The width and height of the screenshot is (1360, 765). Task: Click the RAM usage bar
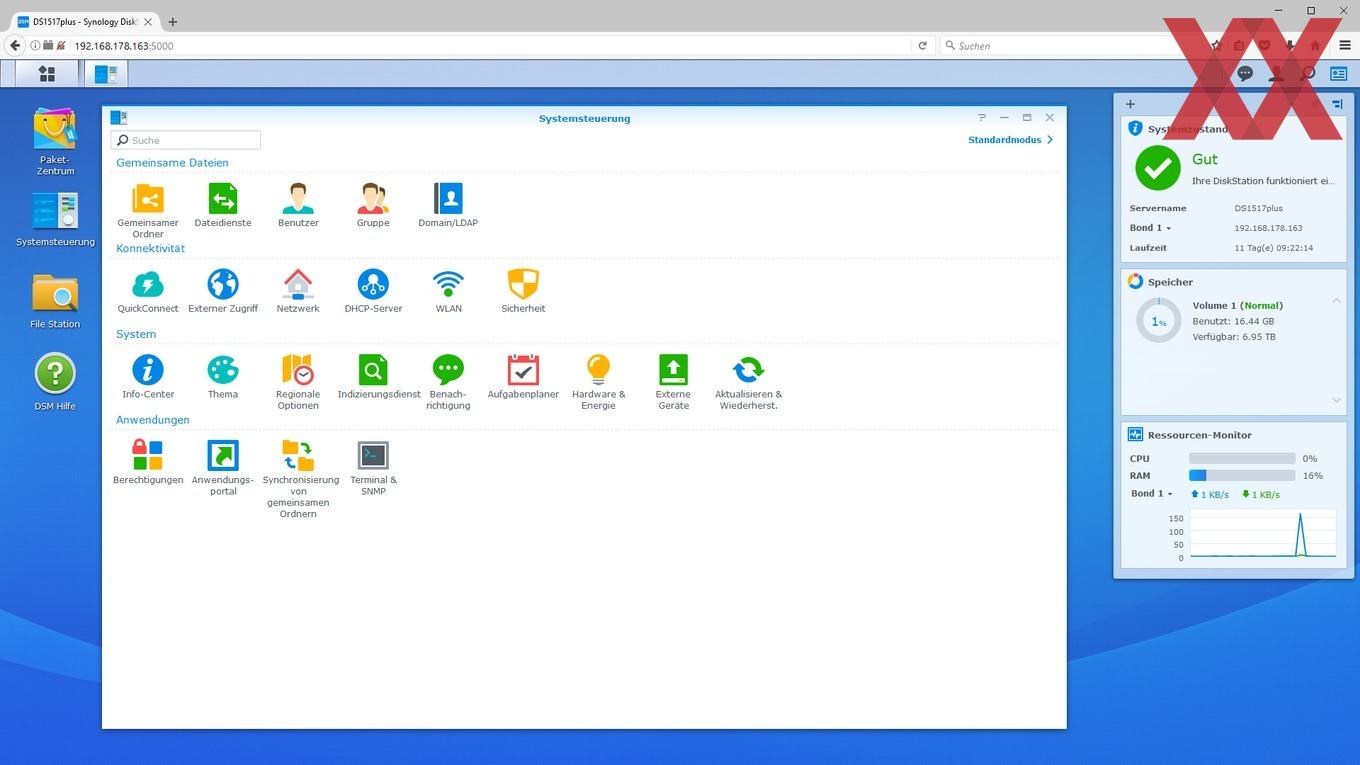pos(1242,476)
